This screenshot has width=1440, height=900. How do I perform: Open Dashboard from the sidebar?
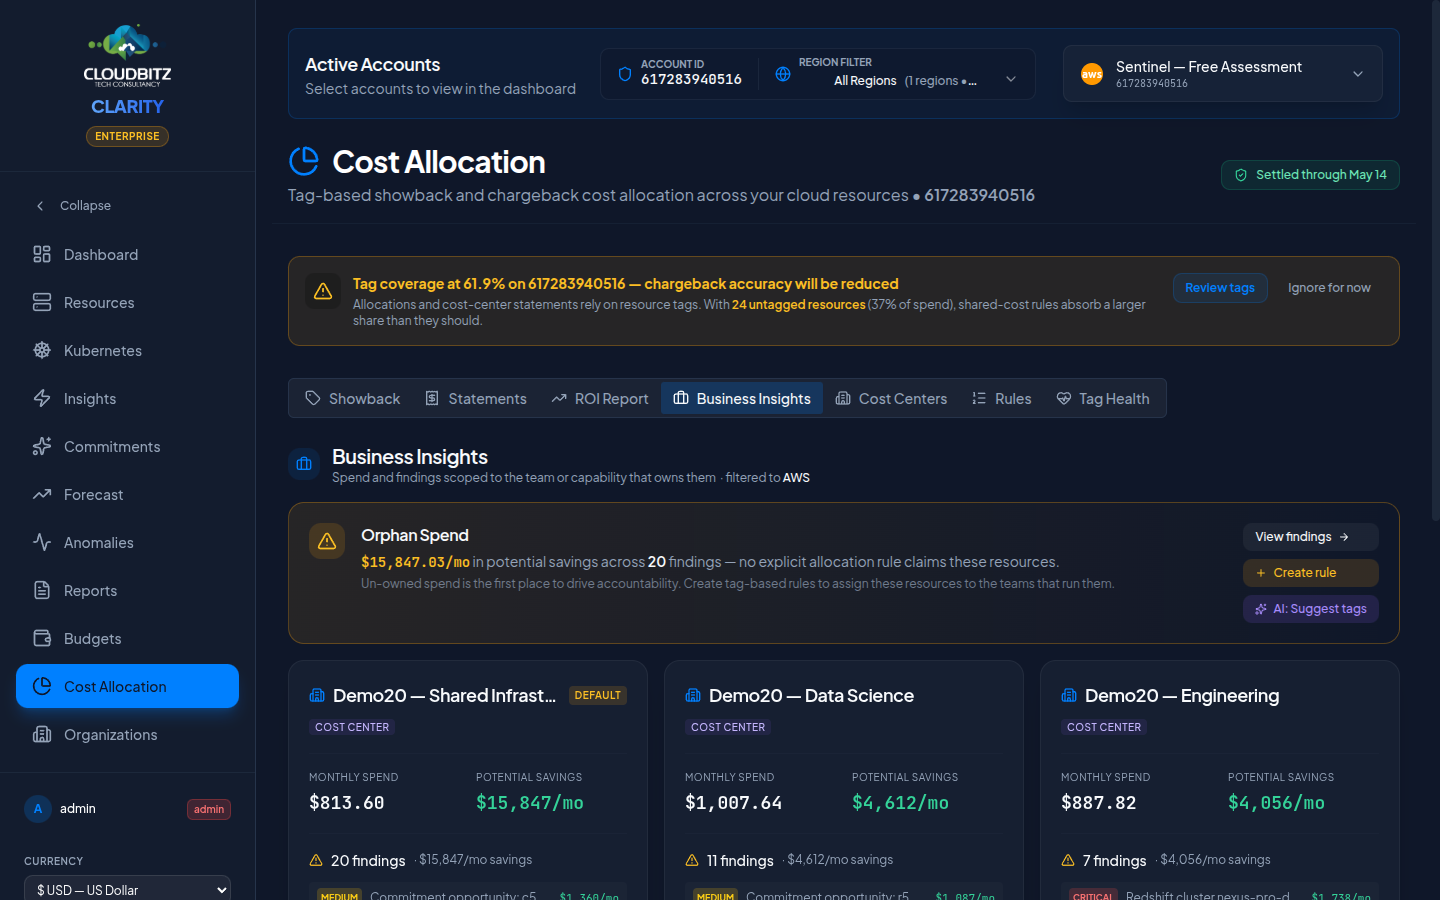[x=127, y=254]
